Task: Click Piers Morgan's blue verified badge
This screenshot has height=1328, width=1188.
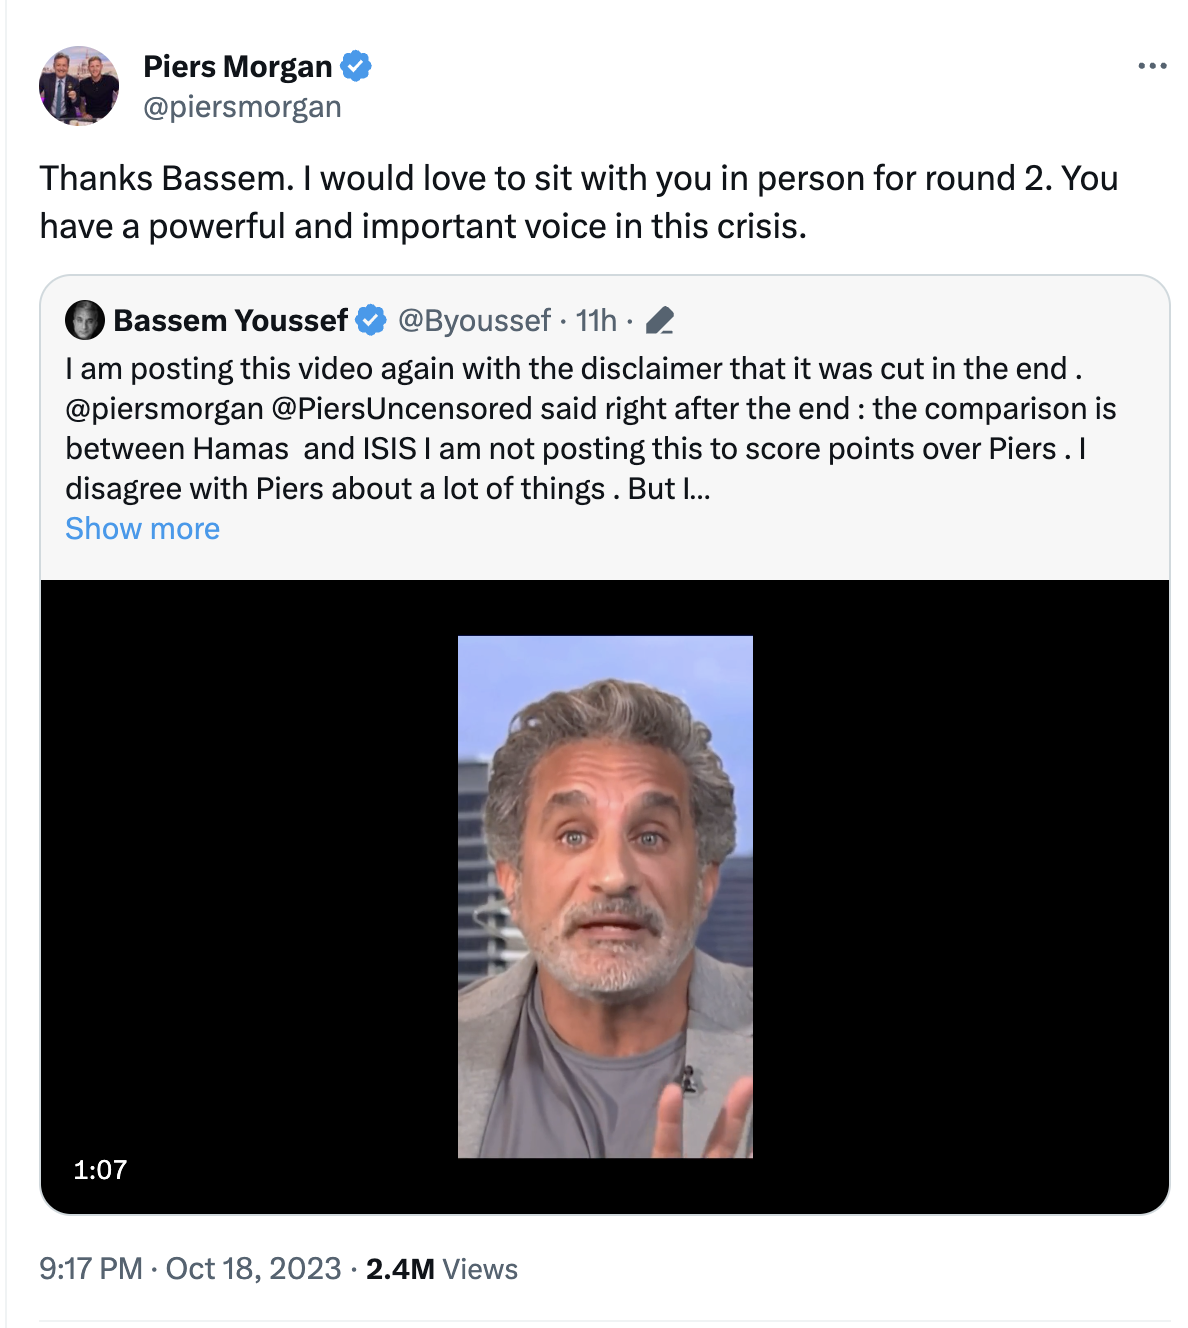Action: click(x=356, y=66)
